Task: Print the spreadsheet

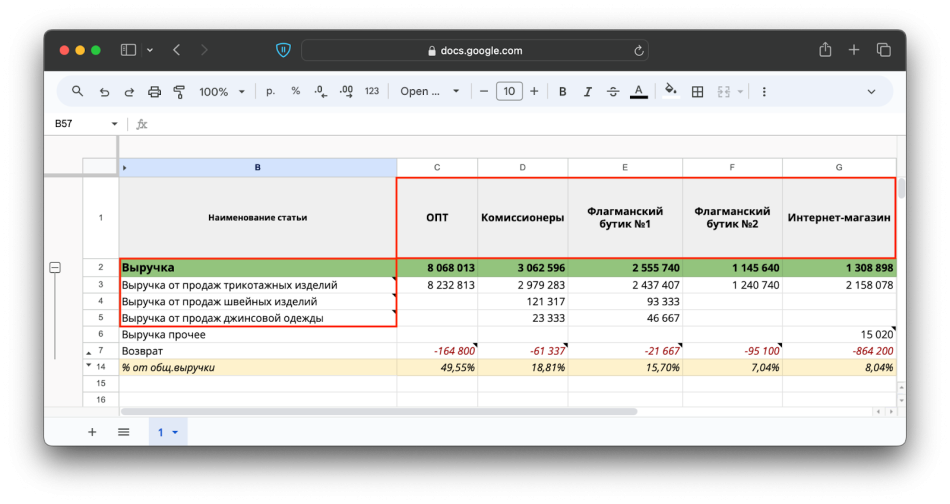Action: click(154, 91)
